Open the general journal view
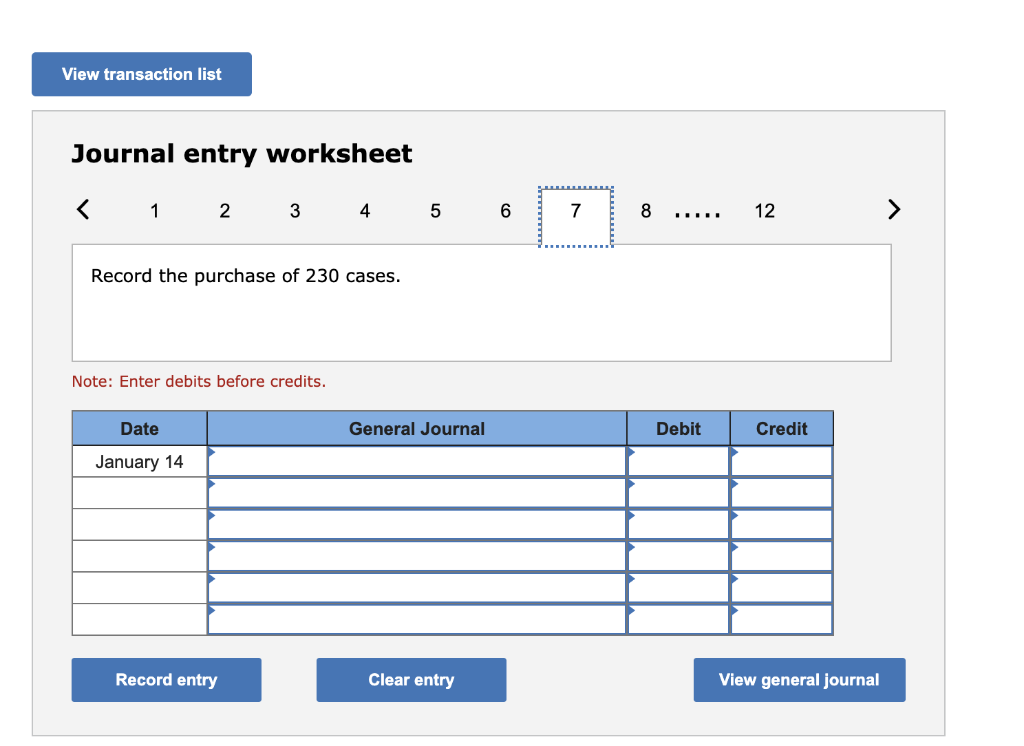The height and width of the screenshot is (746, 1024). pos(799,679)
